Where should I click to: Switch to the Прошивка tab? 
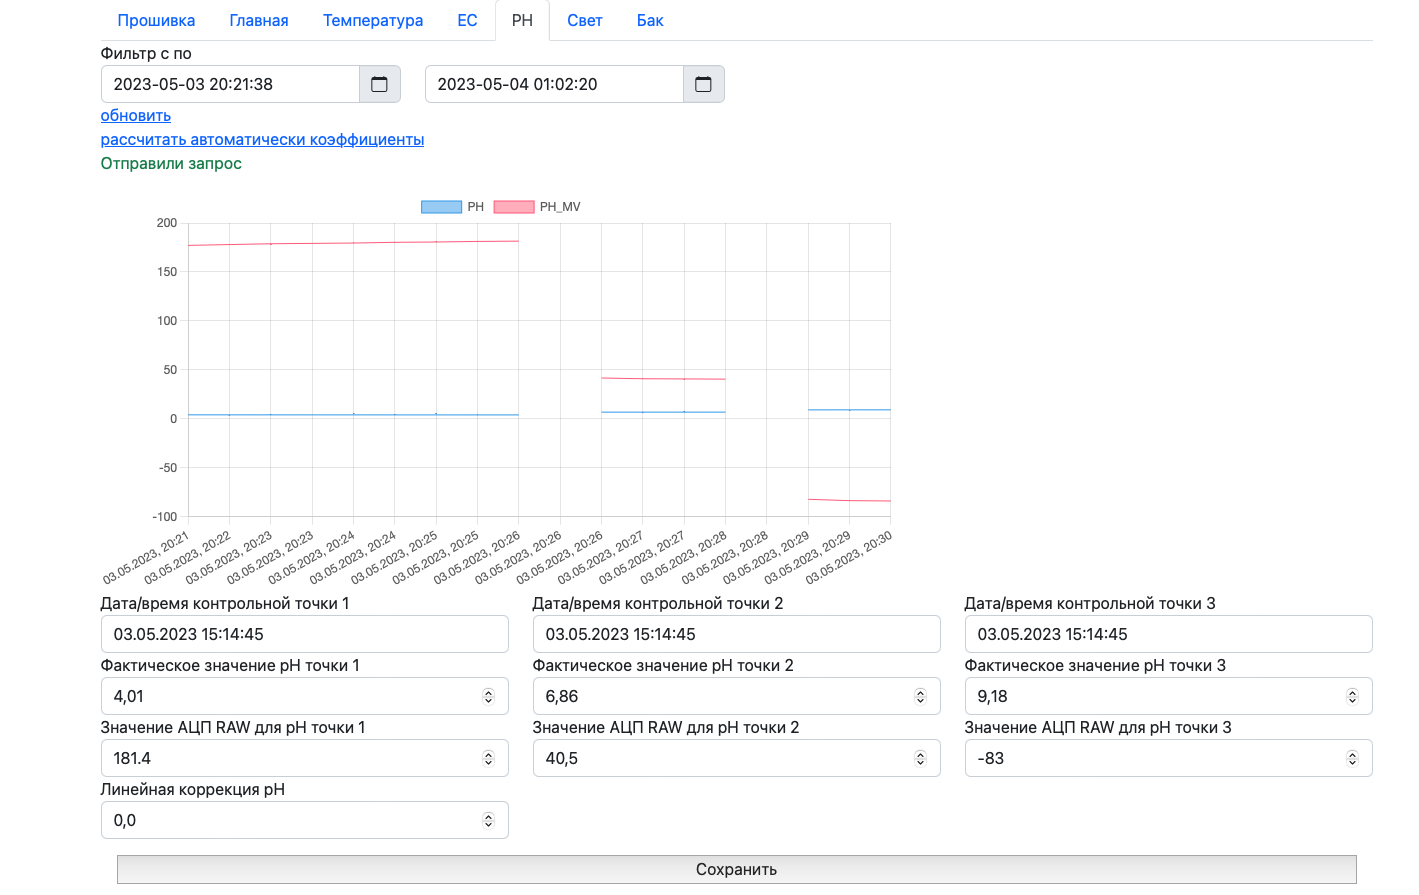click(156, 20)
